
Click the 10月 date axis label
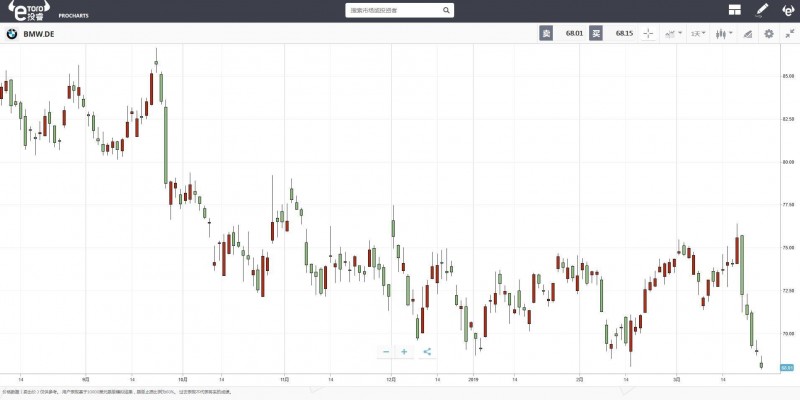[183, 379]
